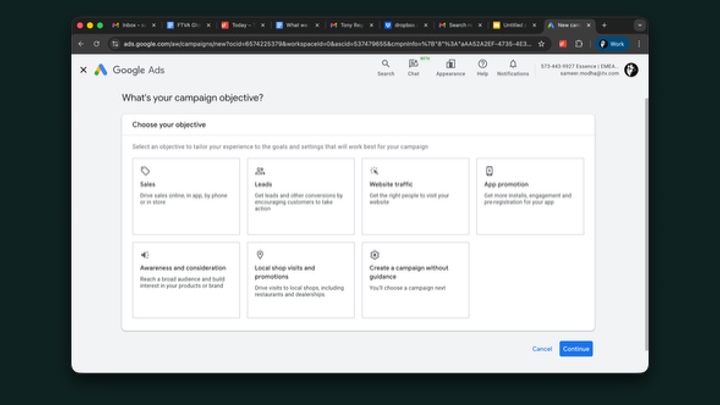This screenshot has width=720, height=405.
Task: Bookmark the page with star icon
Action: pos(541,44)
